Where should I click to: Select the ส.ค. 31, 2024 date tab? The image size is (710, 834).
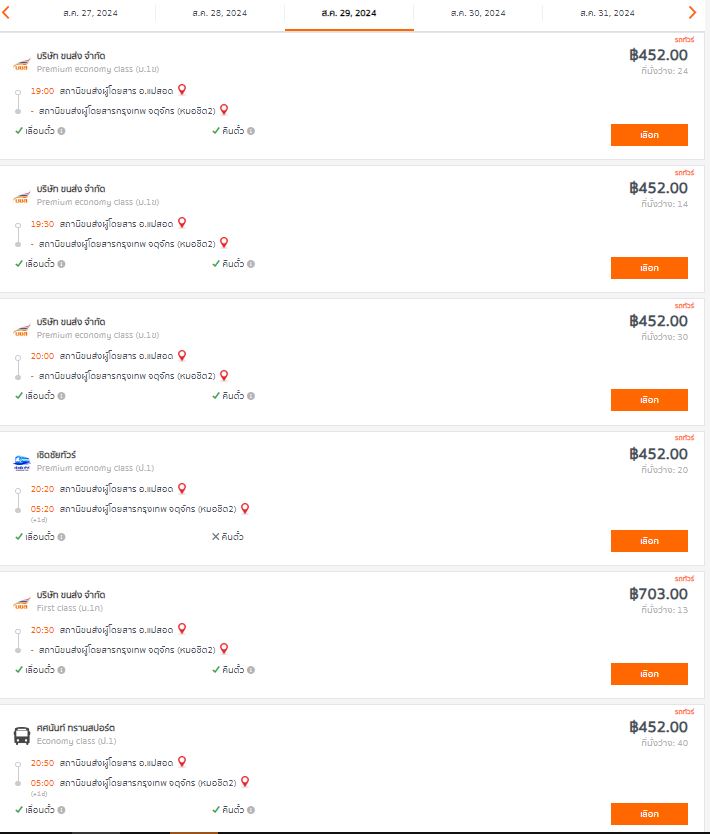607,13
